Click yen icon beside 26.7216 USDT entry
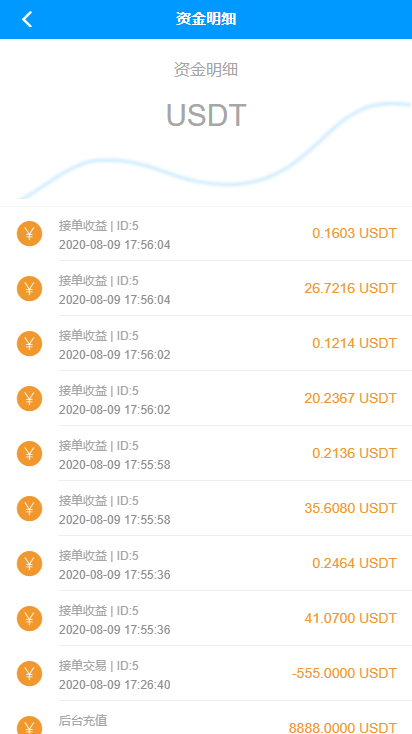Screen dimensions: 412x734 (x=29, y=288)
